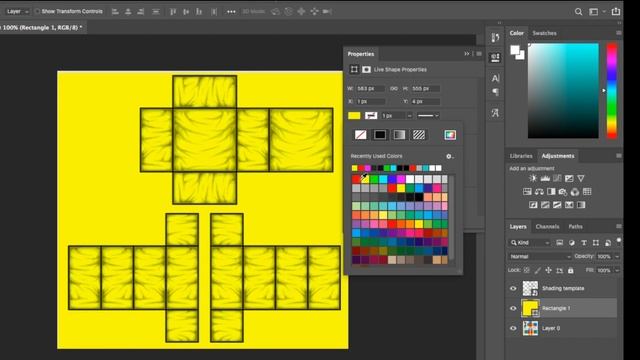Select the live shape bounding box icon
This screenshot has width=640, height=360.
click(x=354, y=69)
